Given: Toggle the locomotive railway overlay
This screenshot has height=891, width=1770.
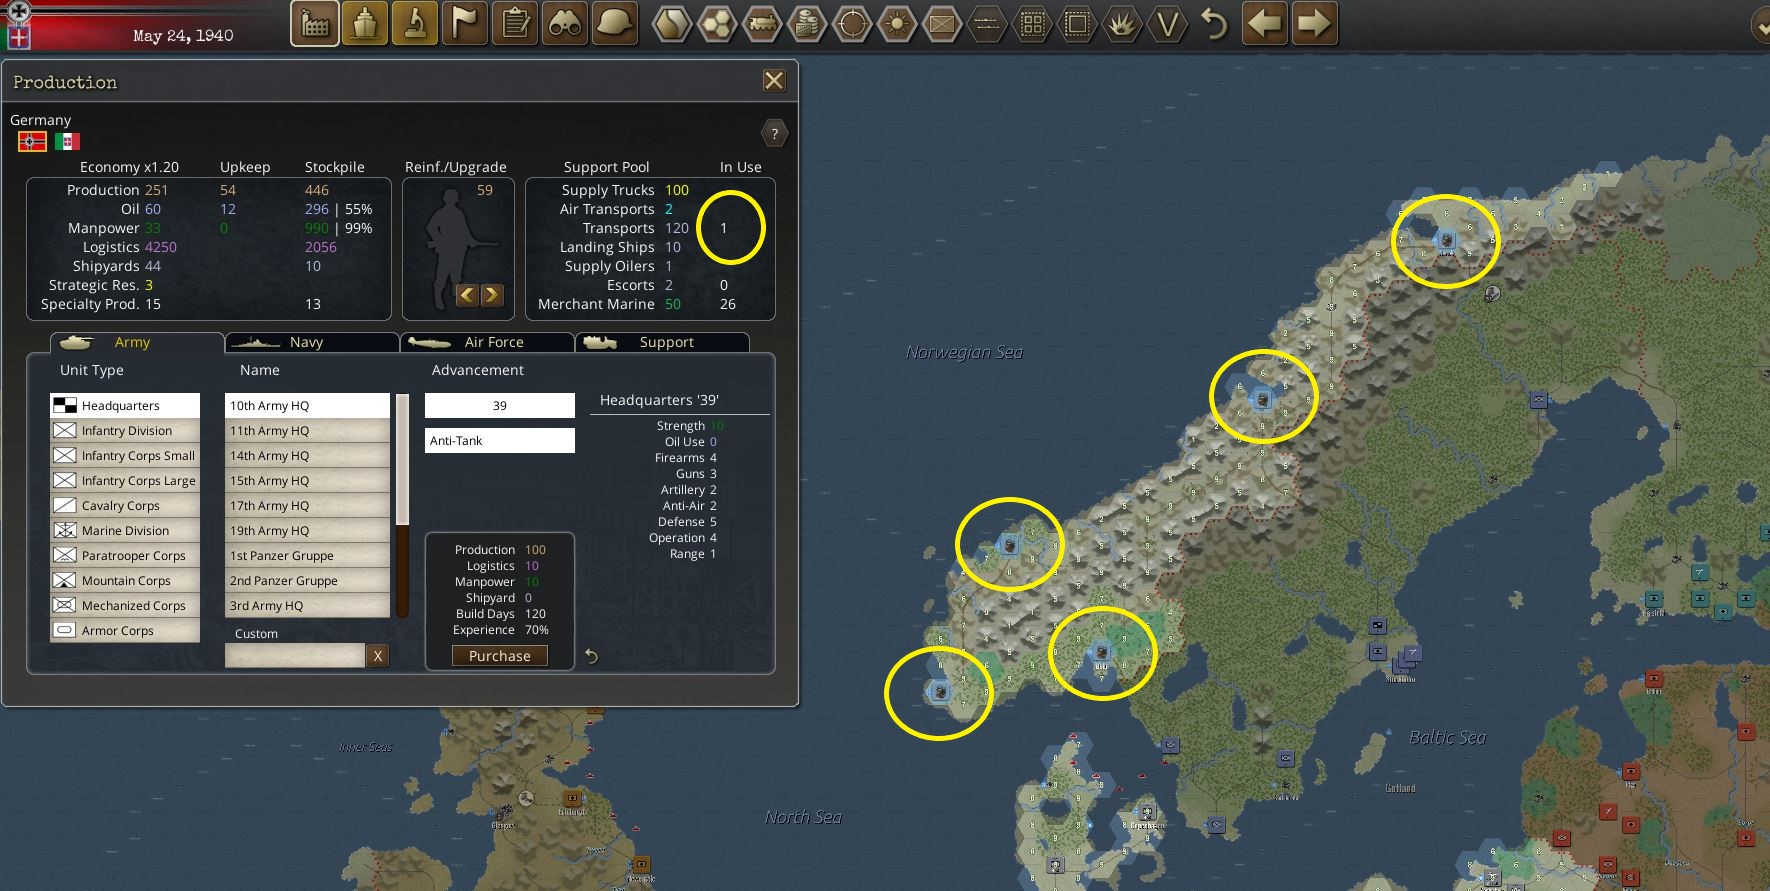Looking at the screenshot, I should [x=762, y=23].
